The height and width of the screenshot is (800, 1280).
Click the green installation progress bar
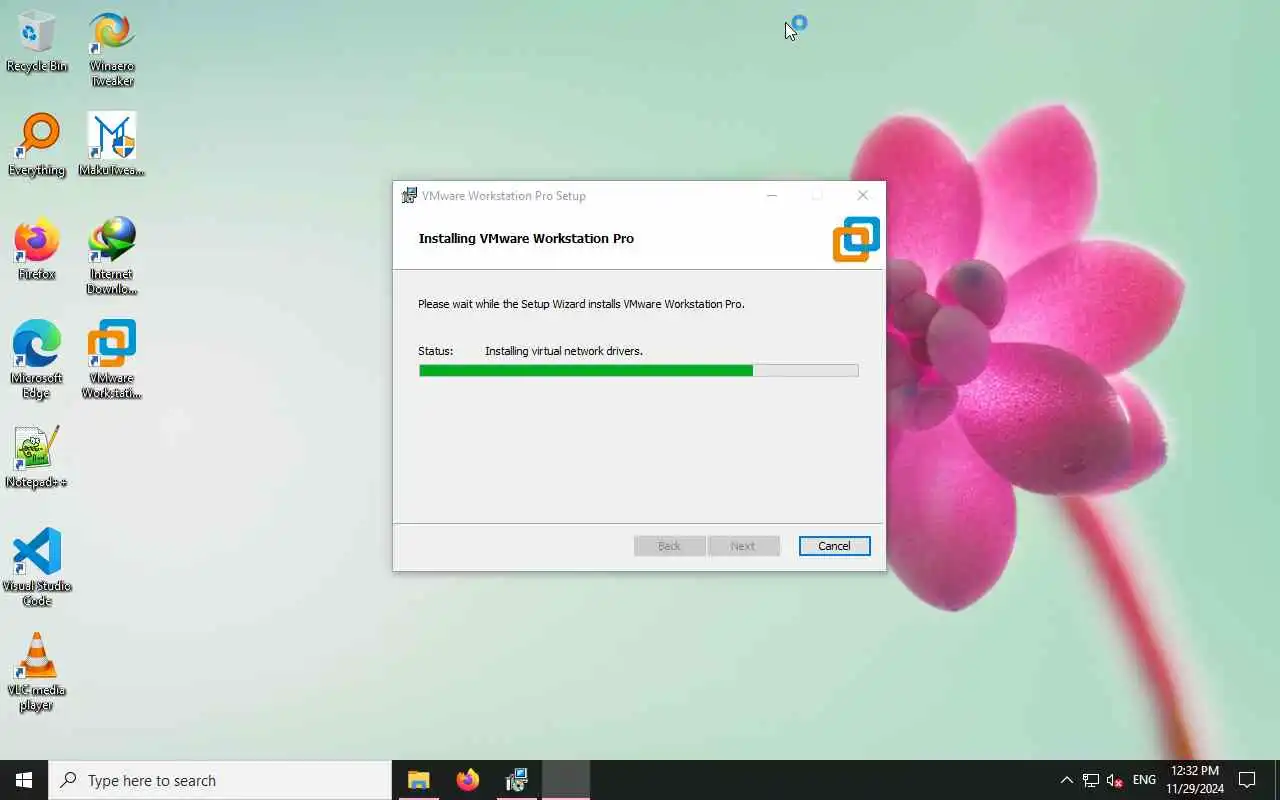coord(638,370)
